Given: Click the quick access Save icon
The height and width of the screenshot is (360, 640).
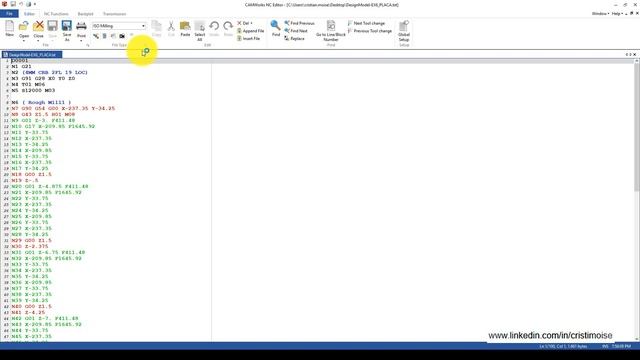Looking at the screenshot, I should tap(13, 4).
